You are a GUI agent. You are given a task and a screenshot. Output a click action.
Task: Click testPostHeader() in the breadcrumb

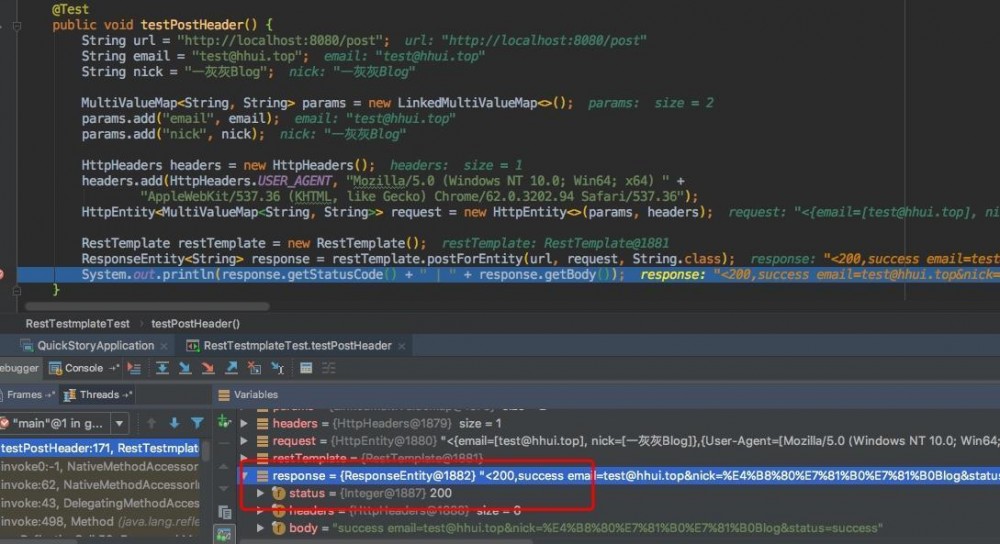pyautogui.click(x=195, y=324)
